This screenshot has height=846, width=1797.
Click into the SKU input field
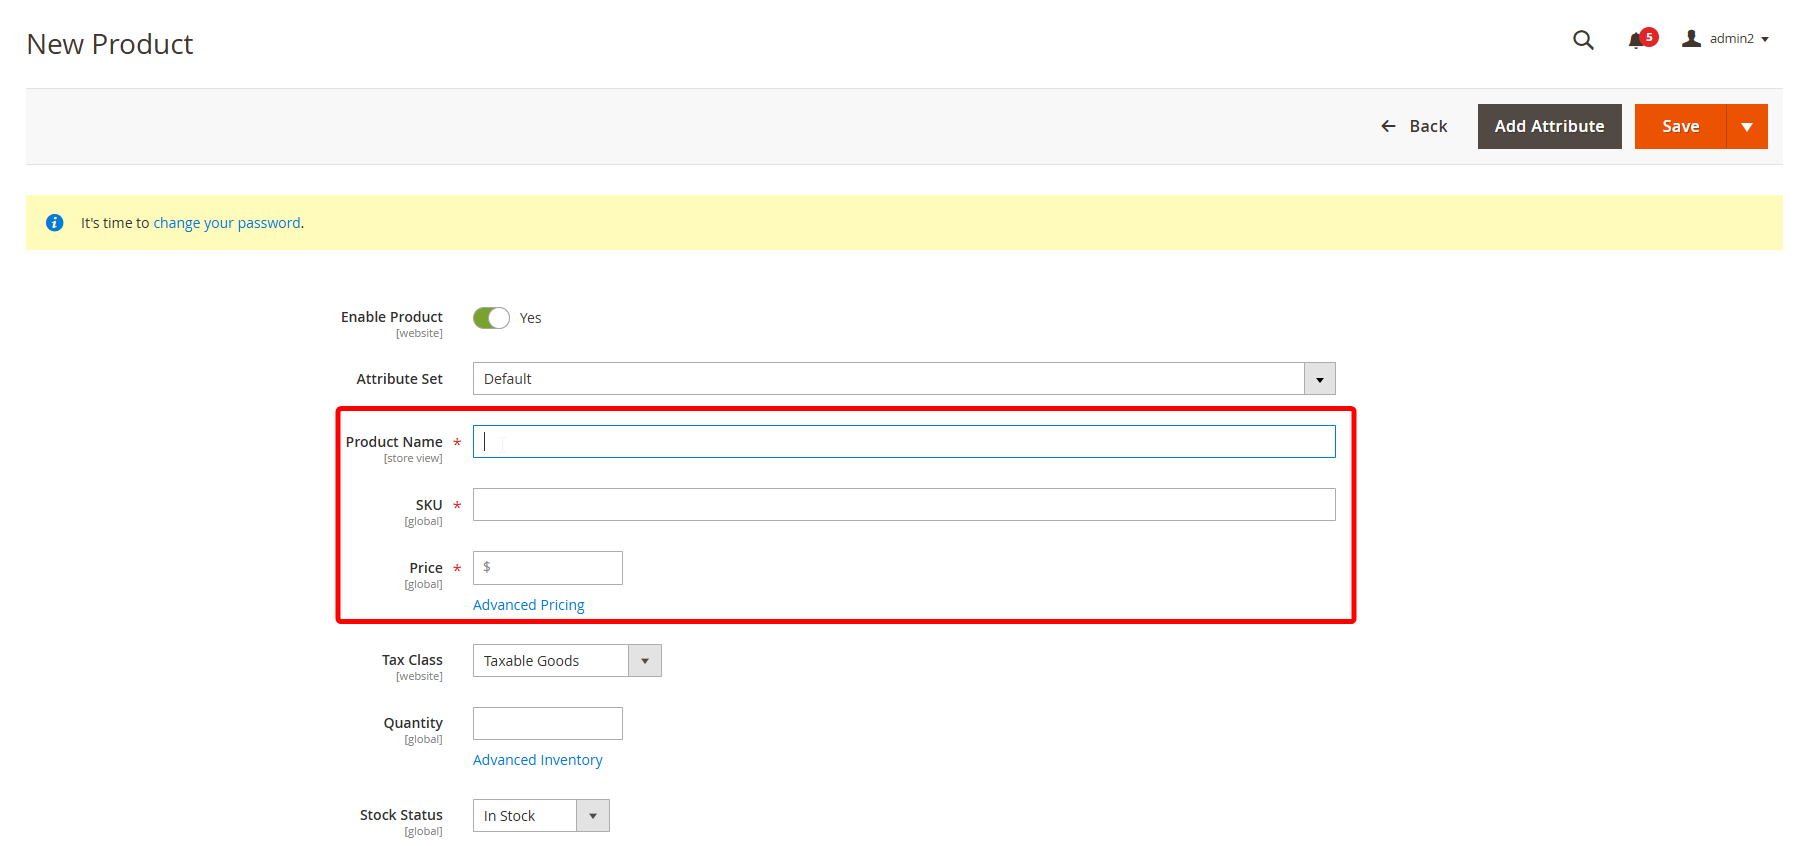pyautogui.click(x=903, y=505)
